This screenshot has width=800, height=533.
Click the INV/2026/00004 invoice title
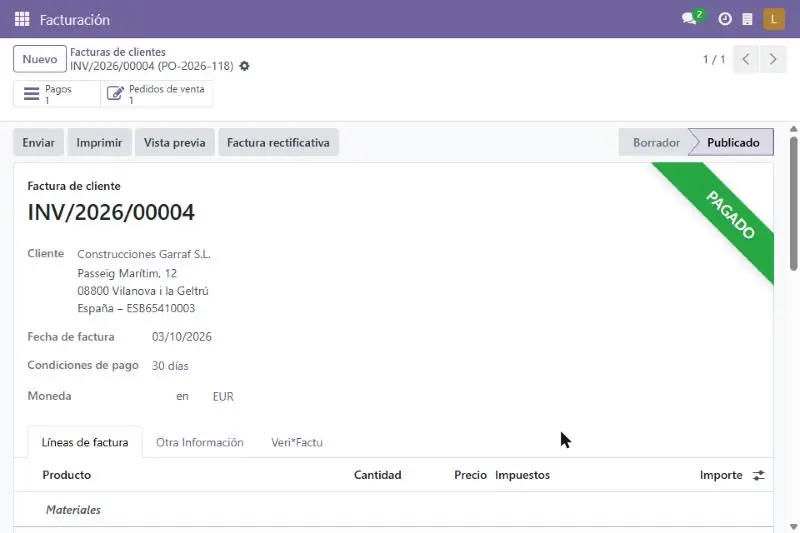tap(111, 212)
